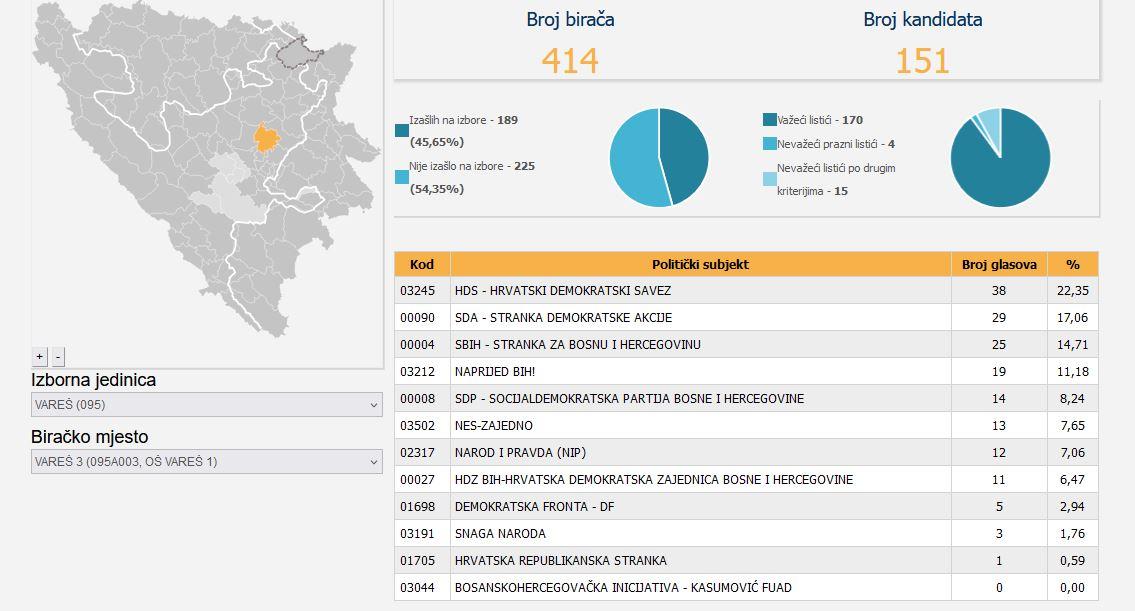Image resolution: width=1135 pixels, height=611 pixels.
Task: Click the vote count 38 for HDS
Action: pyautogui.click(x=999, y=290)
